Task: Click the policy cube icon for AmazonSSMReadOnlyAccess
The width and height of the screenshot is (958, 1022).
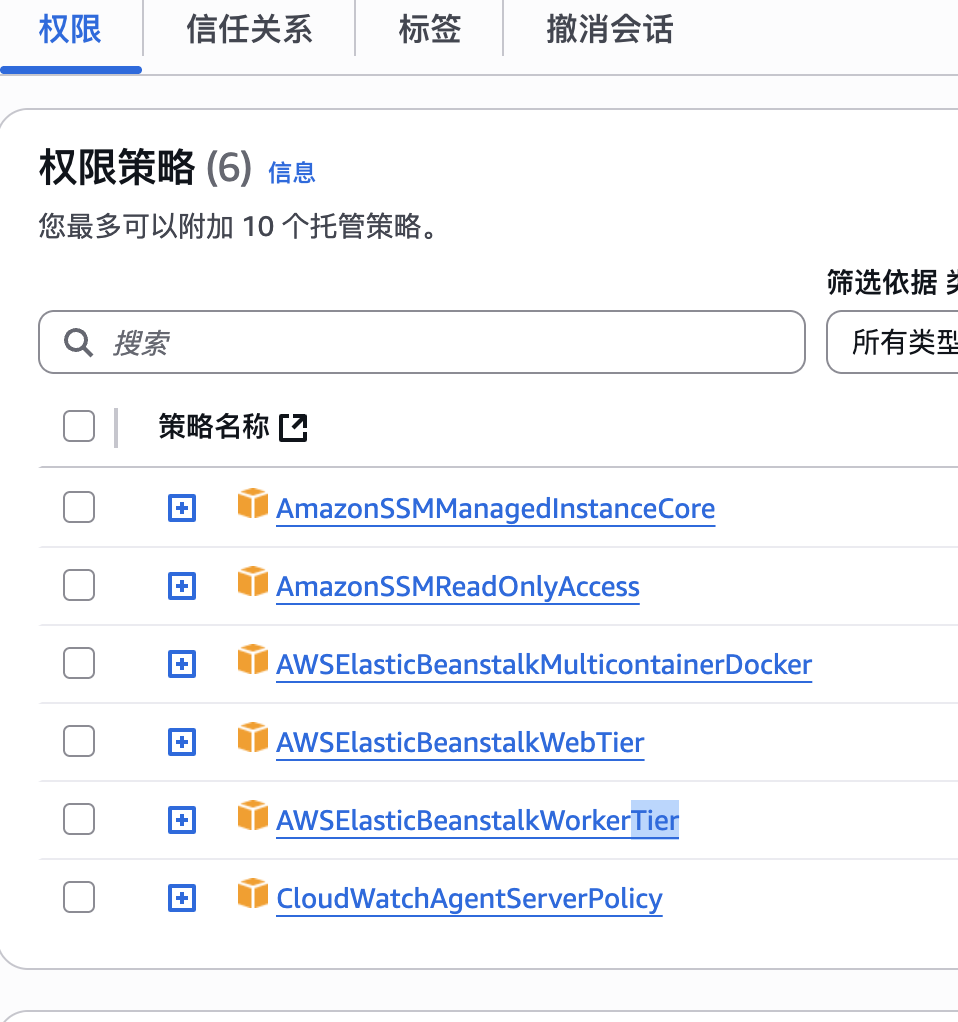Action: point(253,581)
